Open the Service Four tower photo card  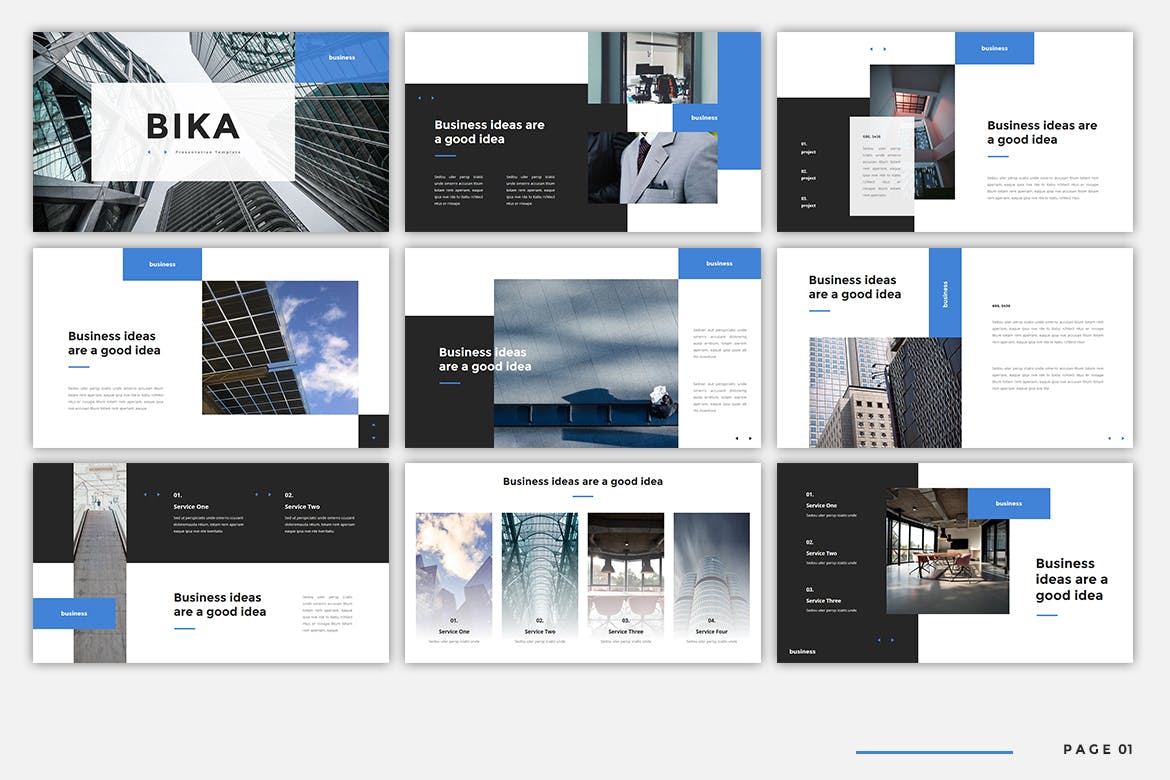(x=711, y=574)
